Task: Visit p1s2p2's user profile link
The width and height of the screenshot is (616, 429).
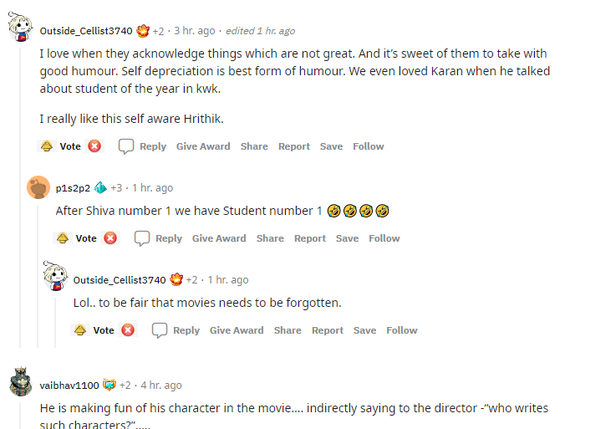Action: pyautogui.click(x=73, y=187)
